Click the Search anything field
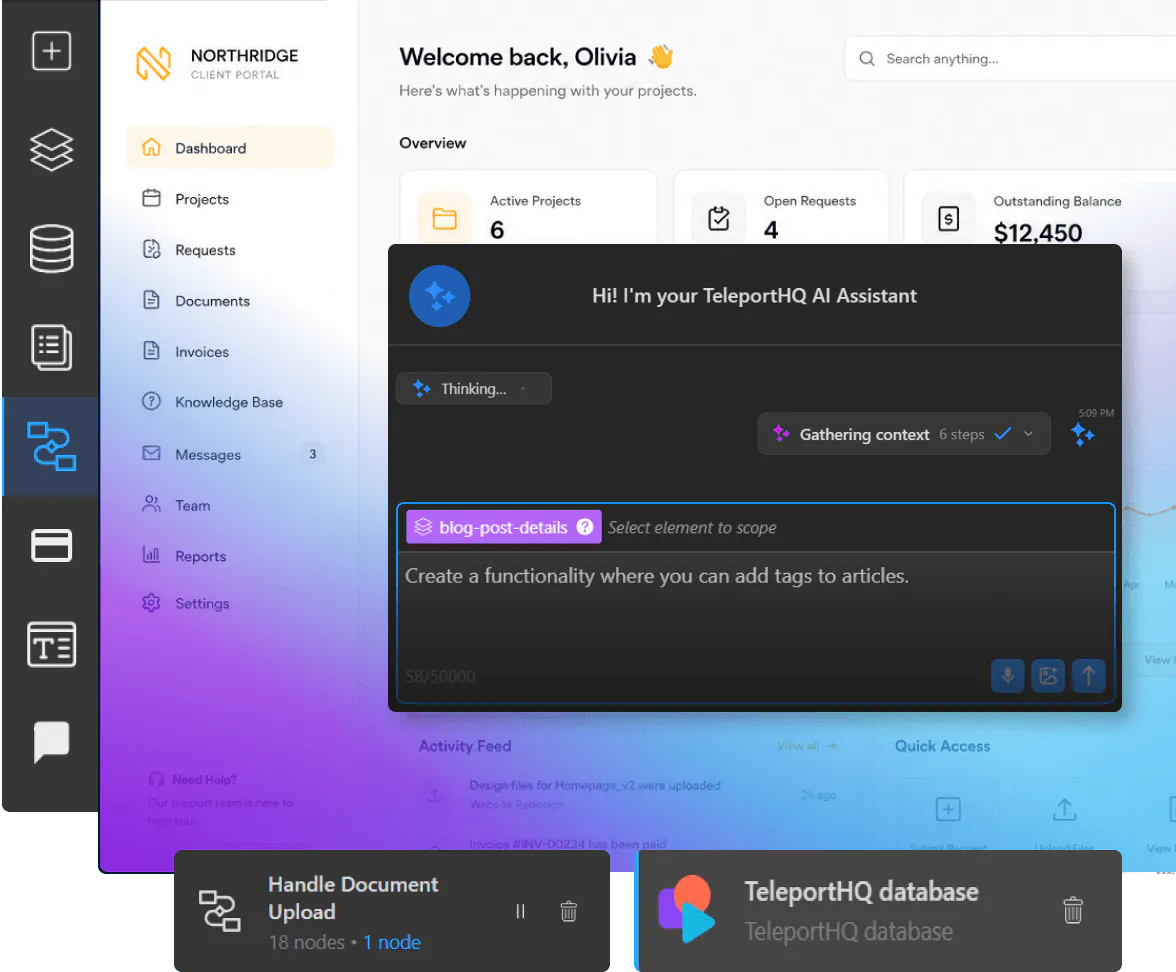Viewport: 1176px width, 972px height. [x=1010, y=58]
